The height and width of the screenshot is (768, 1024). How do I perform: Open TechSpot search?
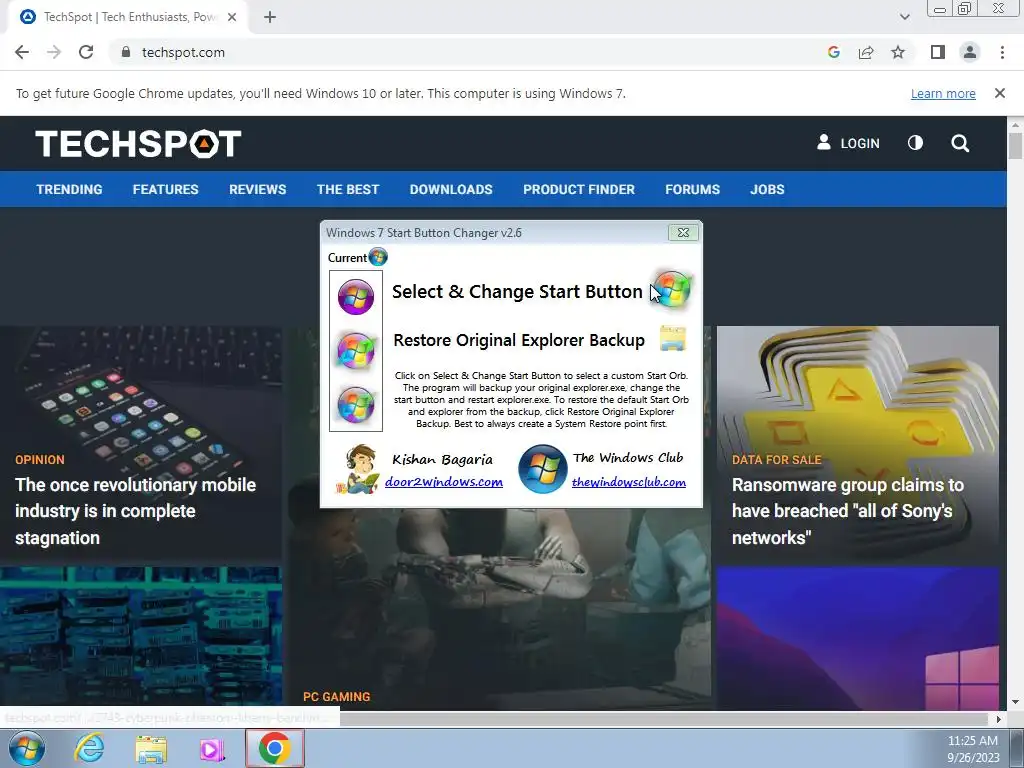click(x=960, y=143)
